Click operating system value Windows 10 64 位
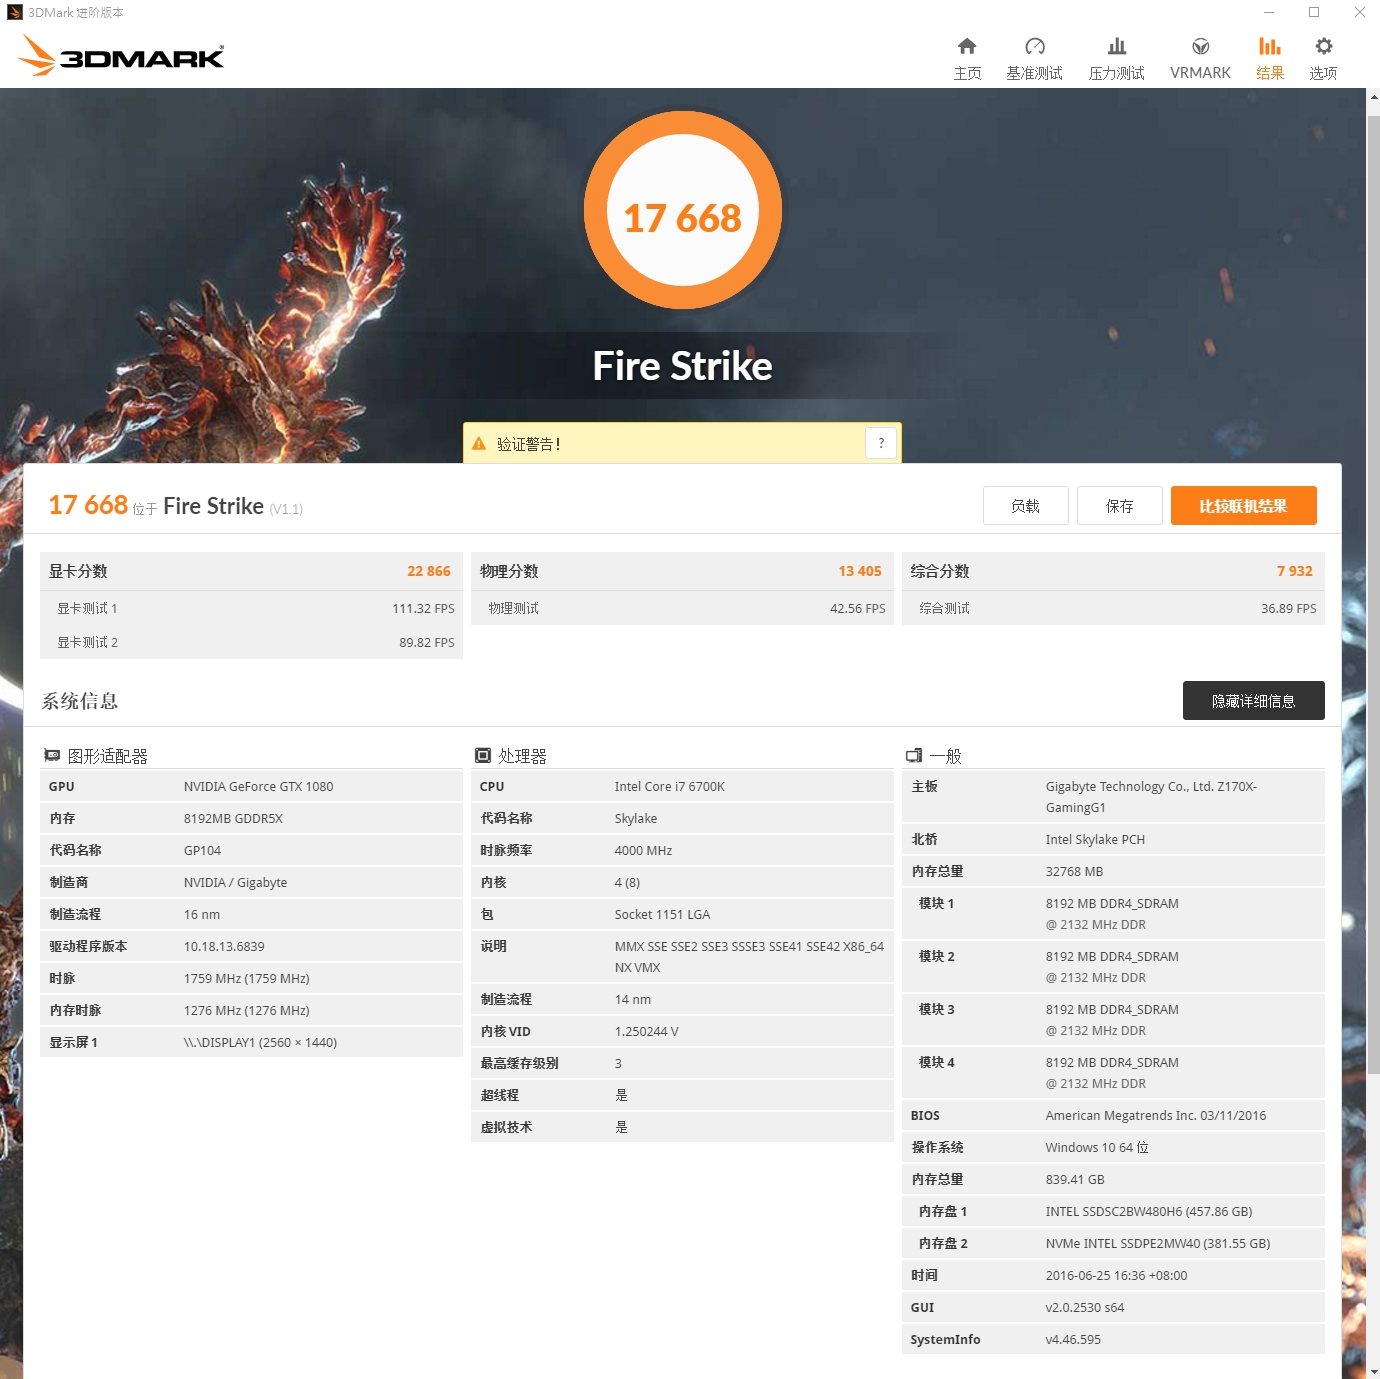The height and width of the screenshot is (1379, 1380). pos(1097,1147)
